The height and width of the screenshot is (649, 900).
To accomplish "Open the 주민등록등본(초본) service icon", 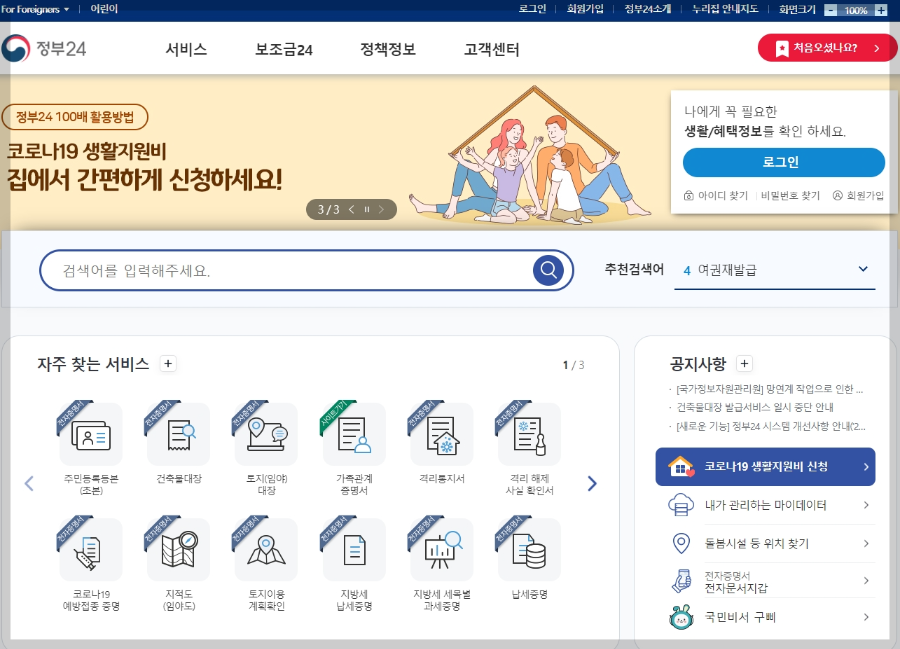I will pyautogui.click(x=91, y=434).
